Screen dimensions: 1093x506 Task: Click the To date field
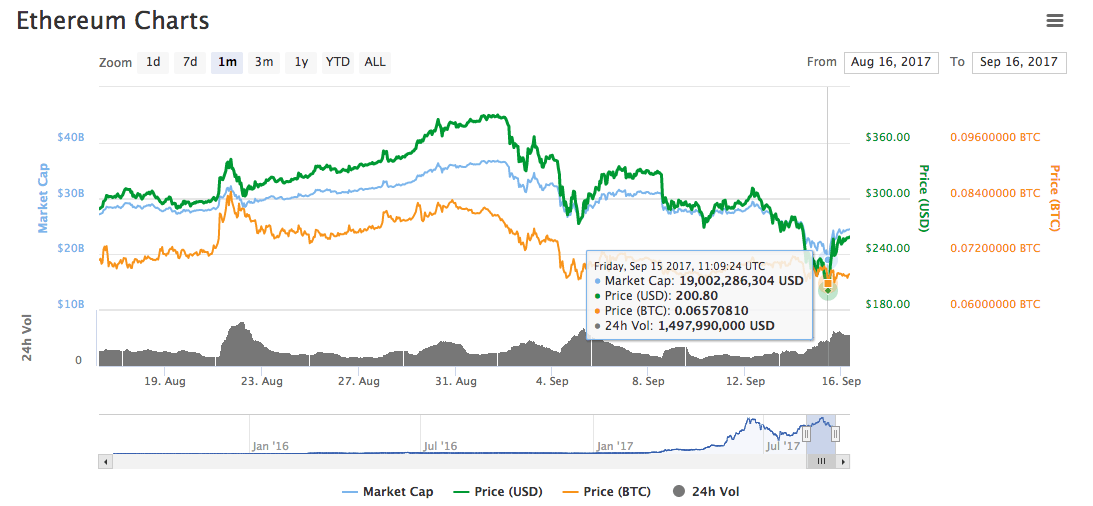click(1019, 62)
